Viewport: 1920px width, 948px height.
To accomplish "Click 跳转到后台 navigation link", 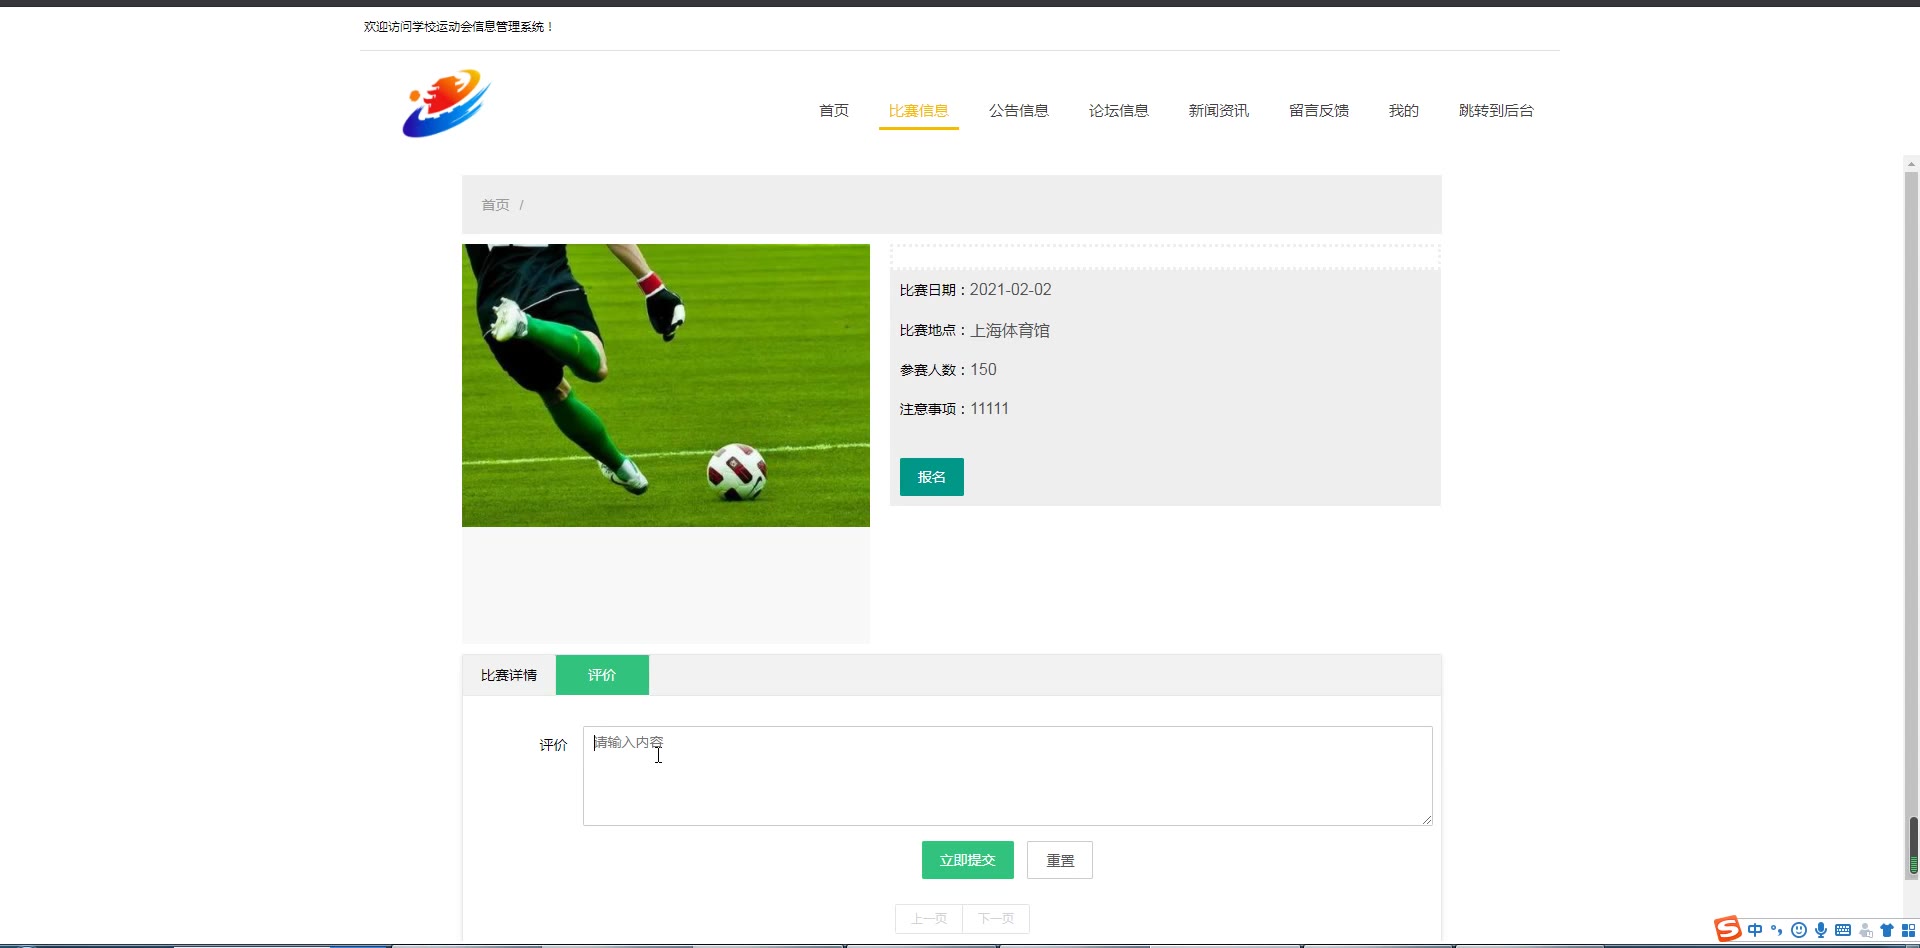I will tap(1496, 110).
